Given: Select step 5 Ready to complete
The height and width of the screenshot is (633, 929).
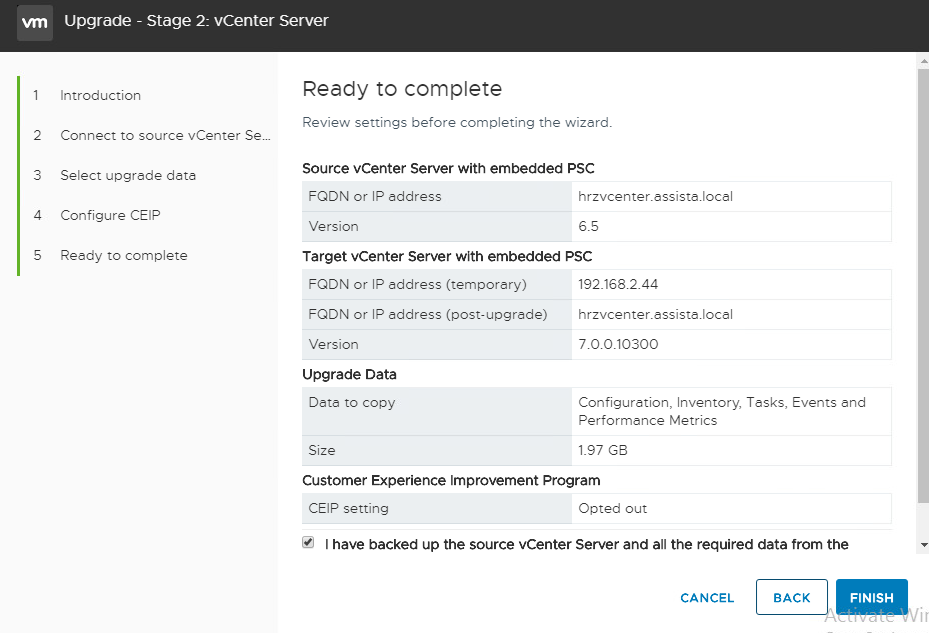Looking at the screenshot, I should (124, 255).
